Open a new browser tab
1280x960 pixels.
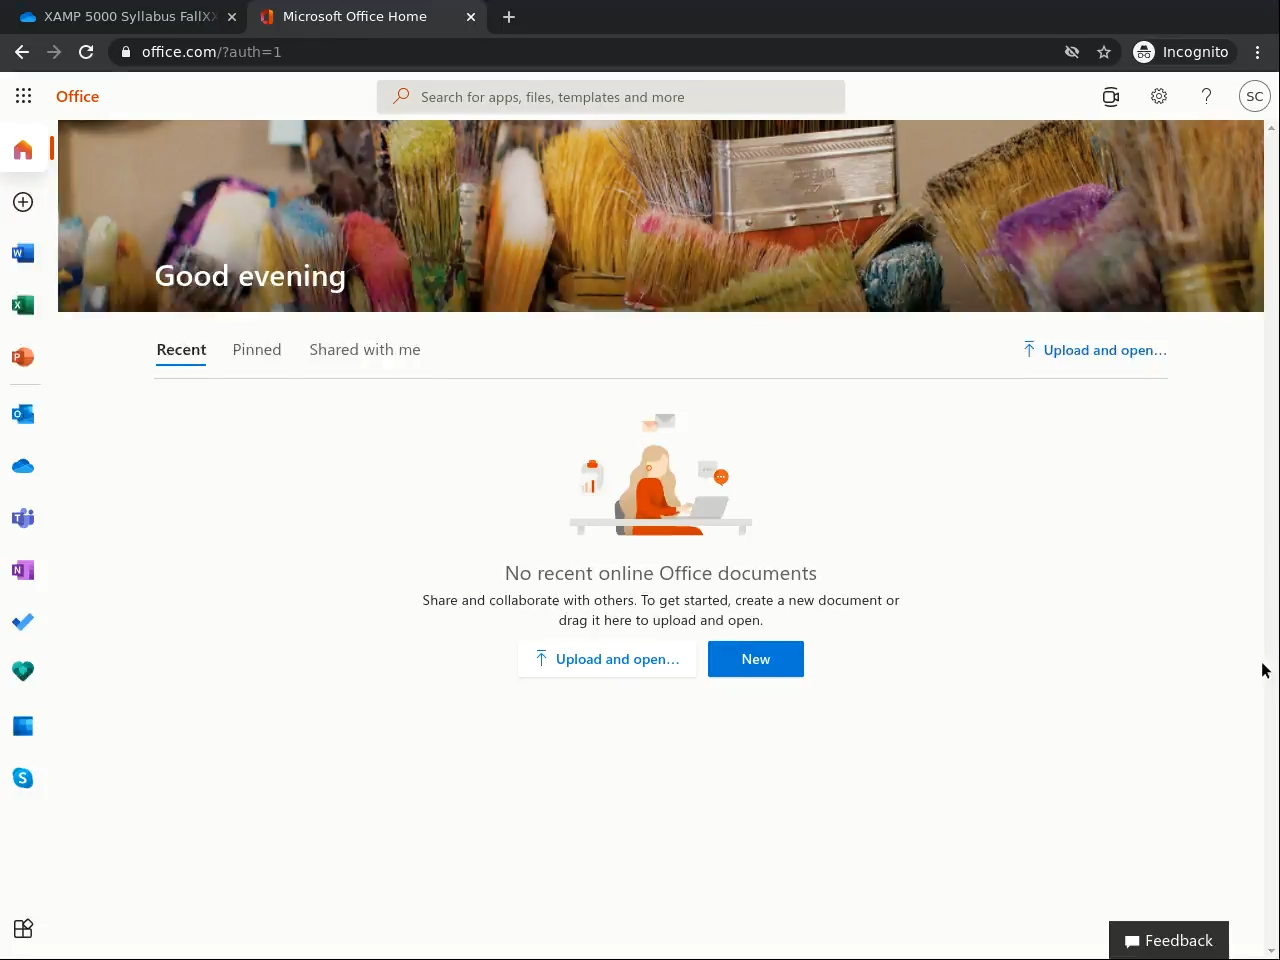pyautogui.click(x=509, y=17)
